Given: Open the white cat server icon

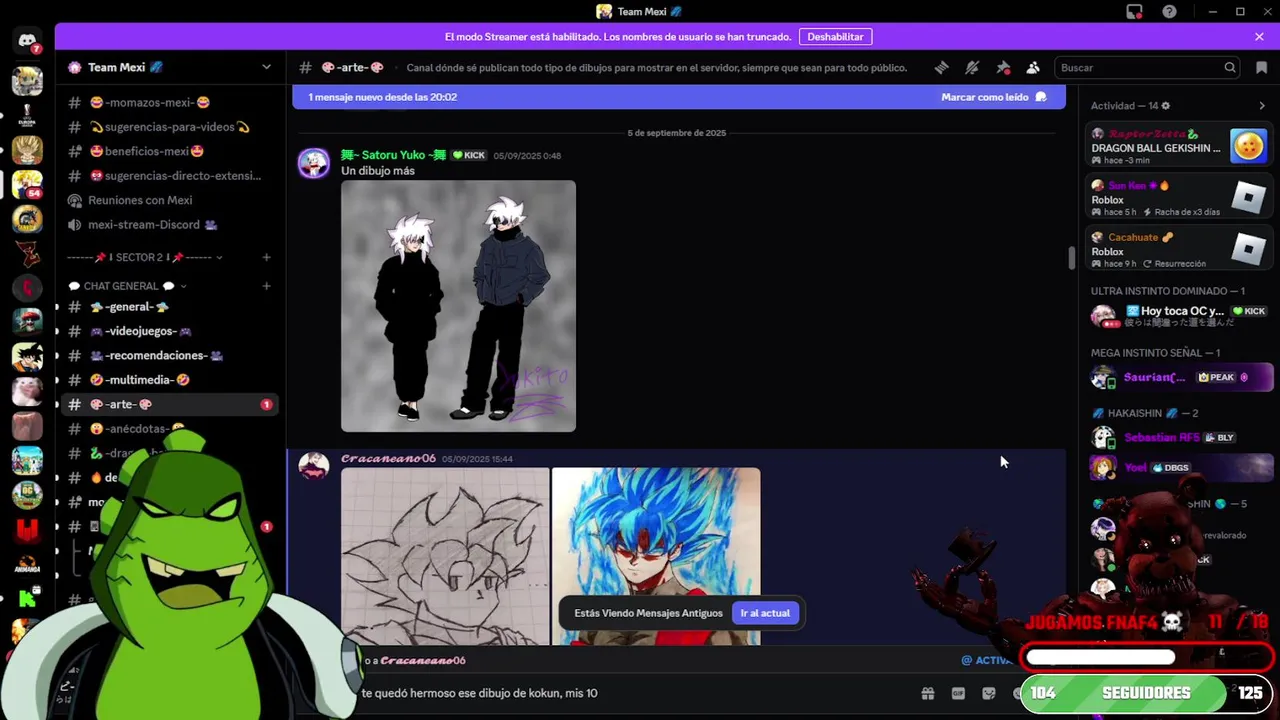Looking at the screenshot, I should pos(27,391).
